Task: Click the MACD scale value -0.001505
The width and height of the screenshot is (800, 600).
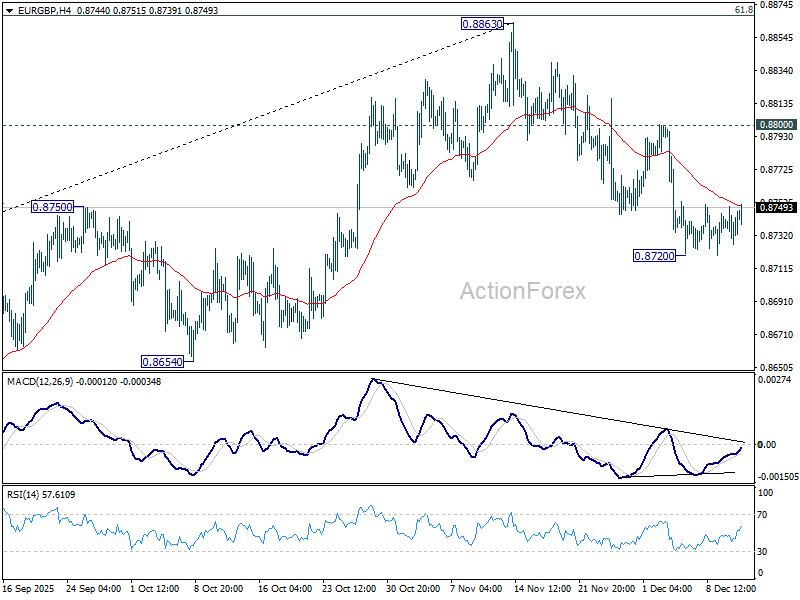Action: (778, 477)
